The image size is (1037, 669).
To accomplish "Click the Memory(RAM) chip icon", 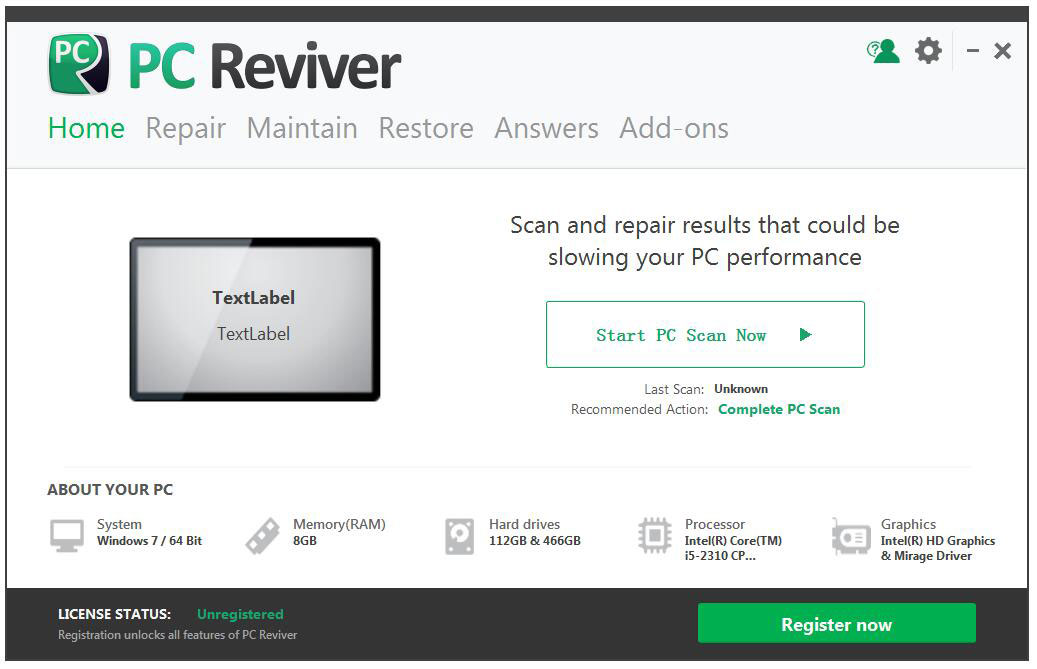I will pyautogui.click(x=262, y=535).
